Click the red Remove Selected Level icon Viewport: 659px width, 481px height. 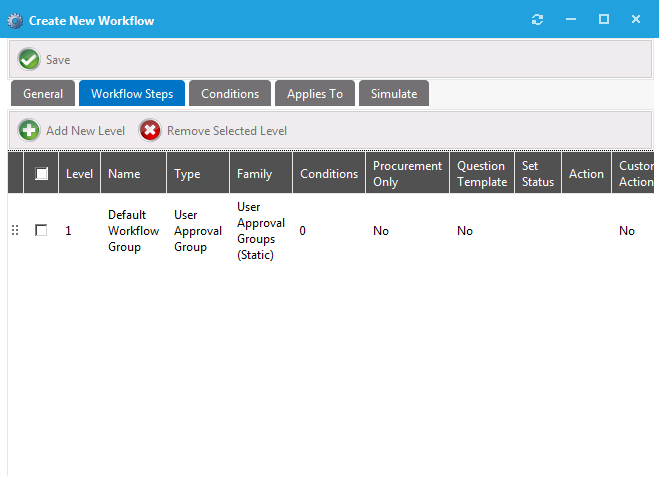[150, 130]
